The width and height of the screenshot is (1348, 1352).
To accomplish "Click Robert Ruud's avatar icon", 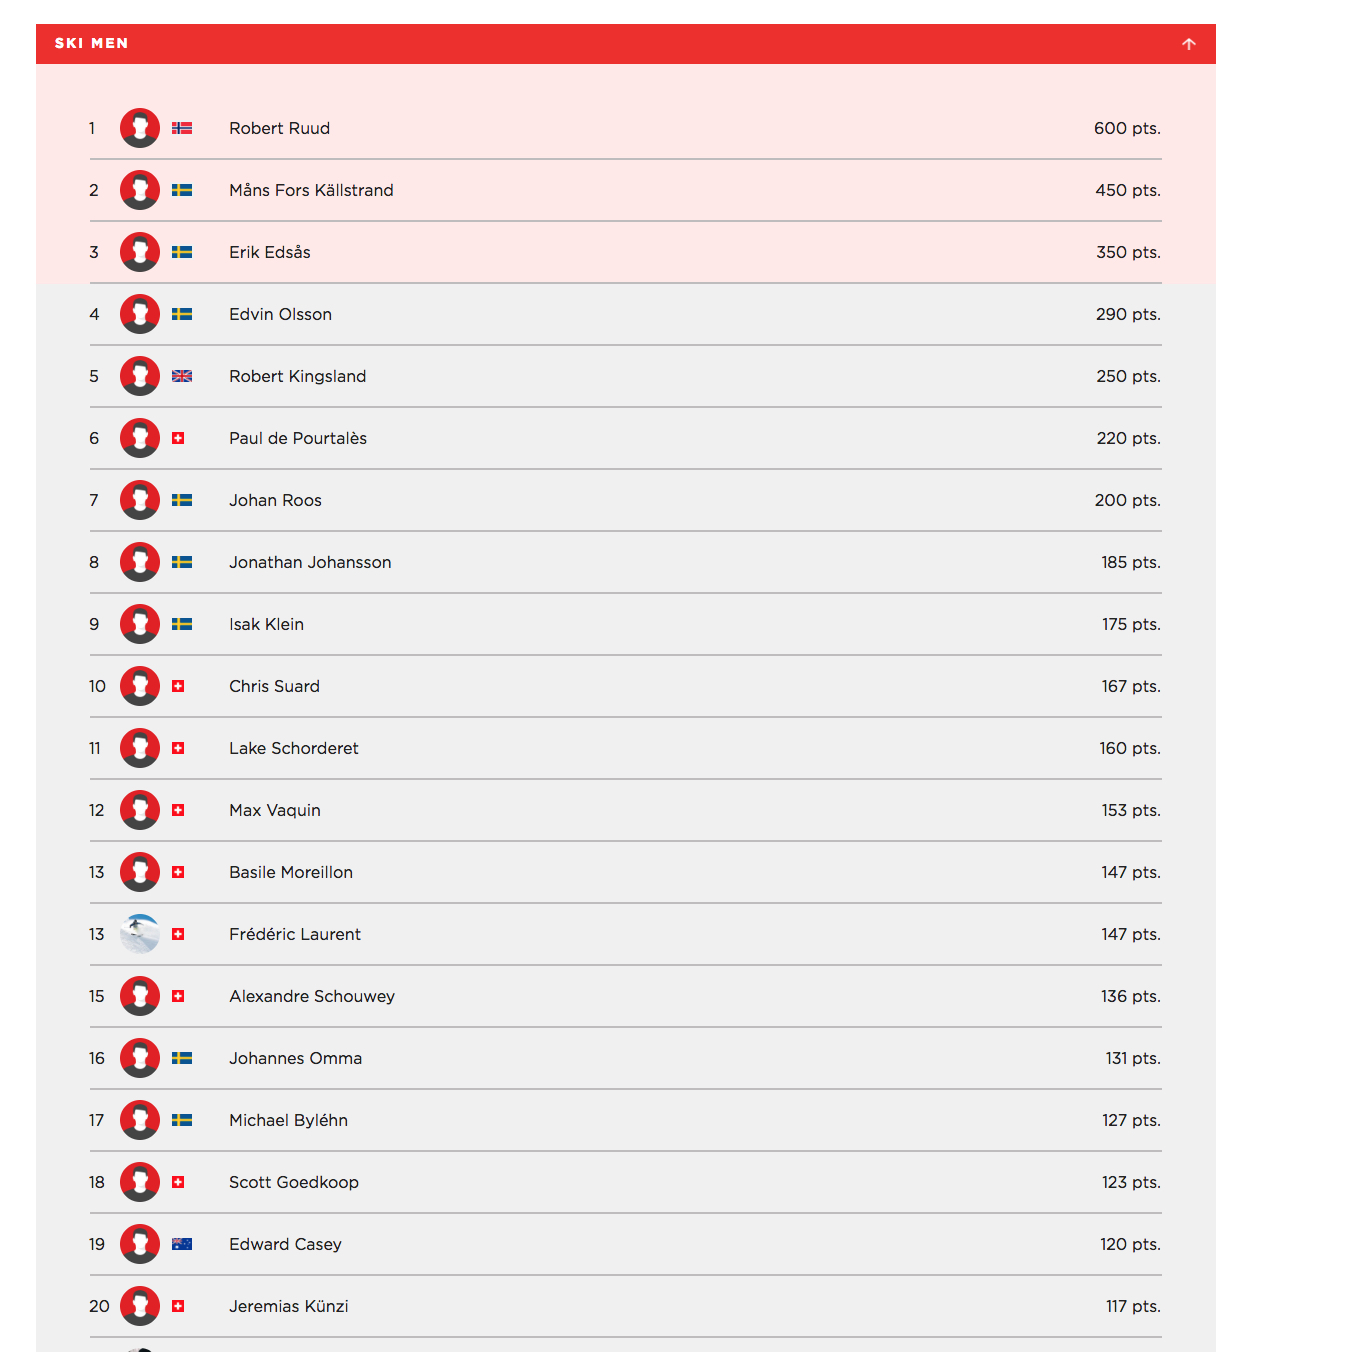I will [140, 128].
